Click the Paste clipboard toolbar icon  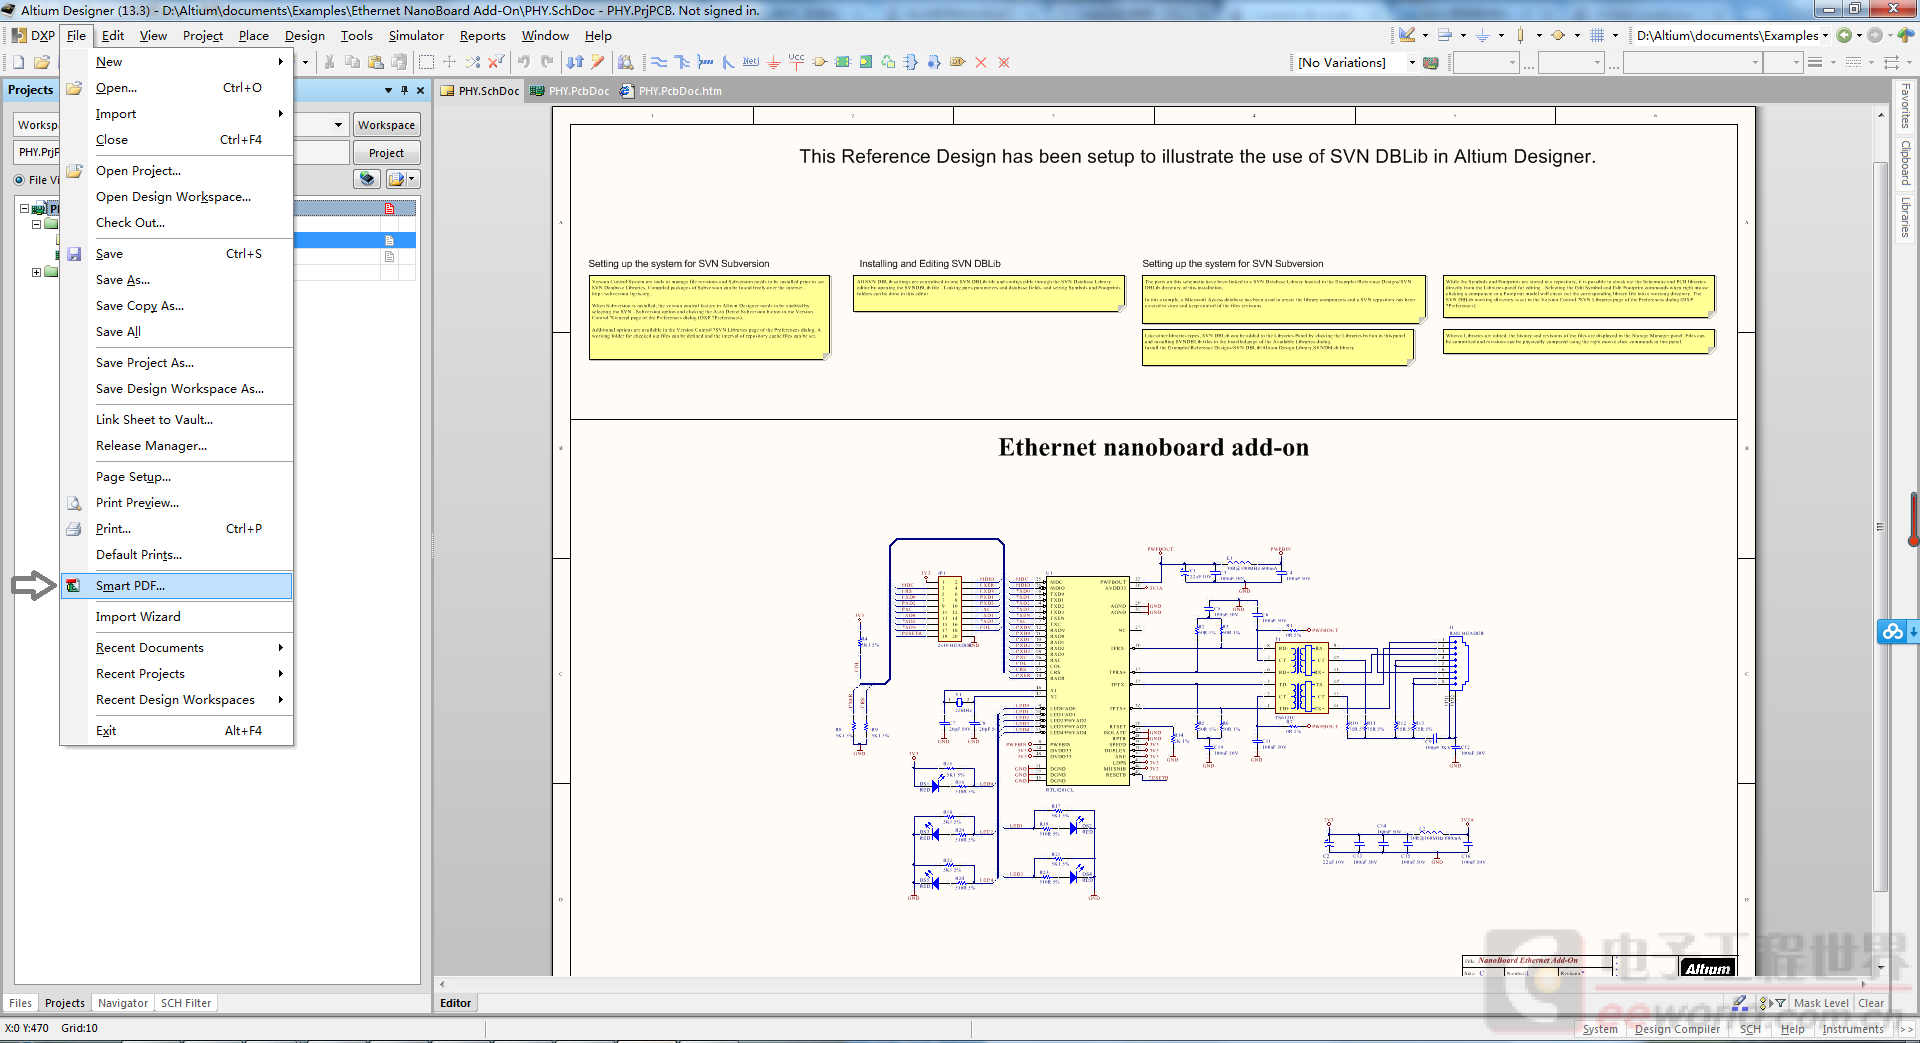point(375,62)
